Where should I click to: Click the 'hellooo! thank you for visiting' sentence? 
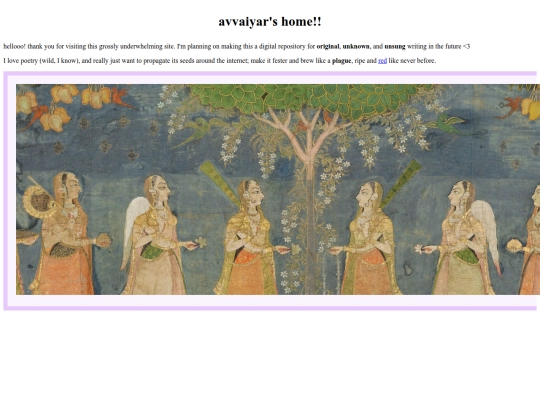coord(237,46)
